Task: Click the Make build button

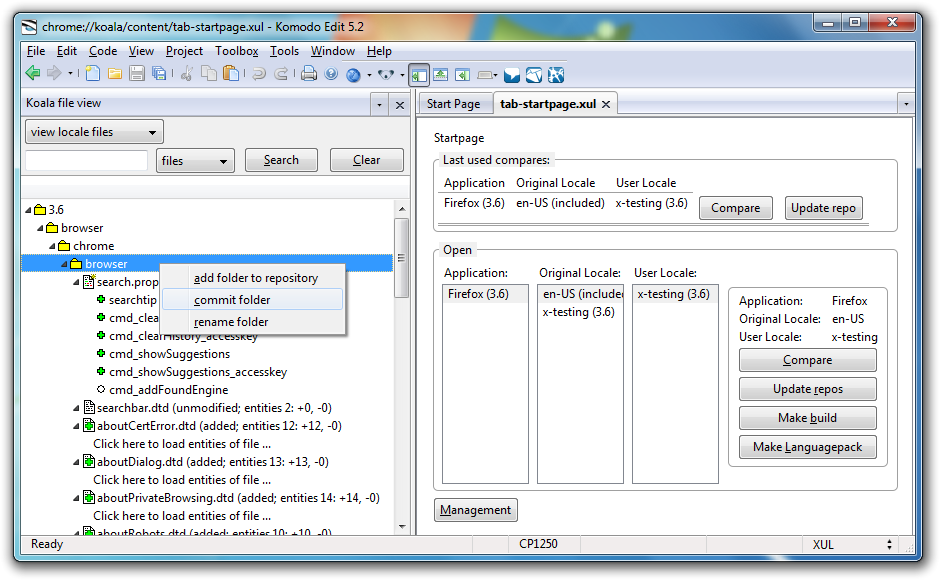Action: (808, 418)
